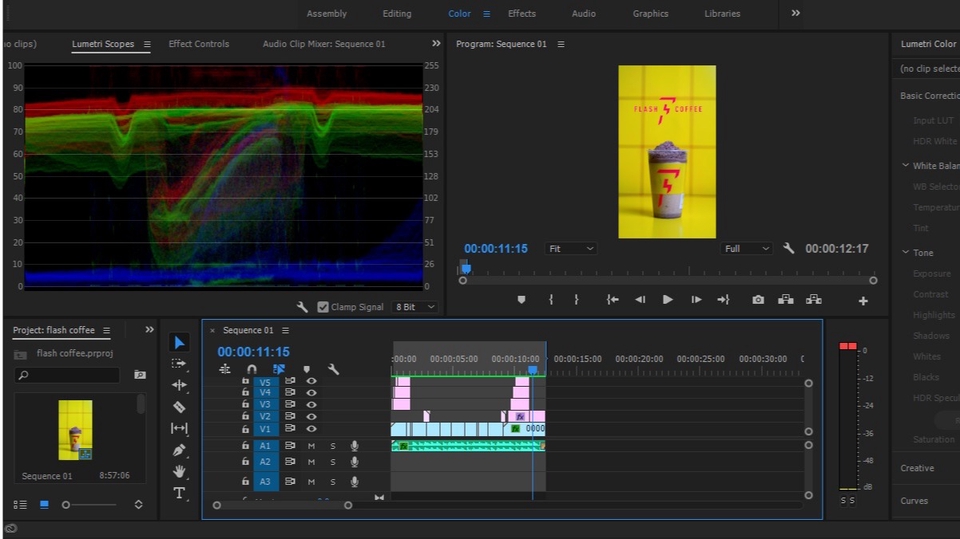The height and width of the screenshot is (539, 960).
Task: Mute audio track A1
Action: (x=311, y=446)
